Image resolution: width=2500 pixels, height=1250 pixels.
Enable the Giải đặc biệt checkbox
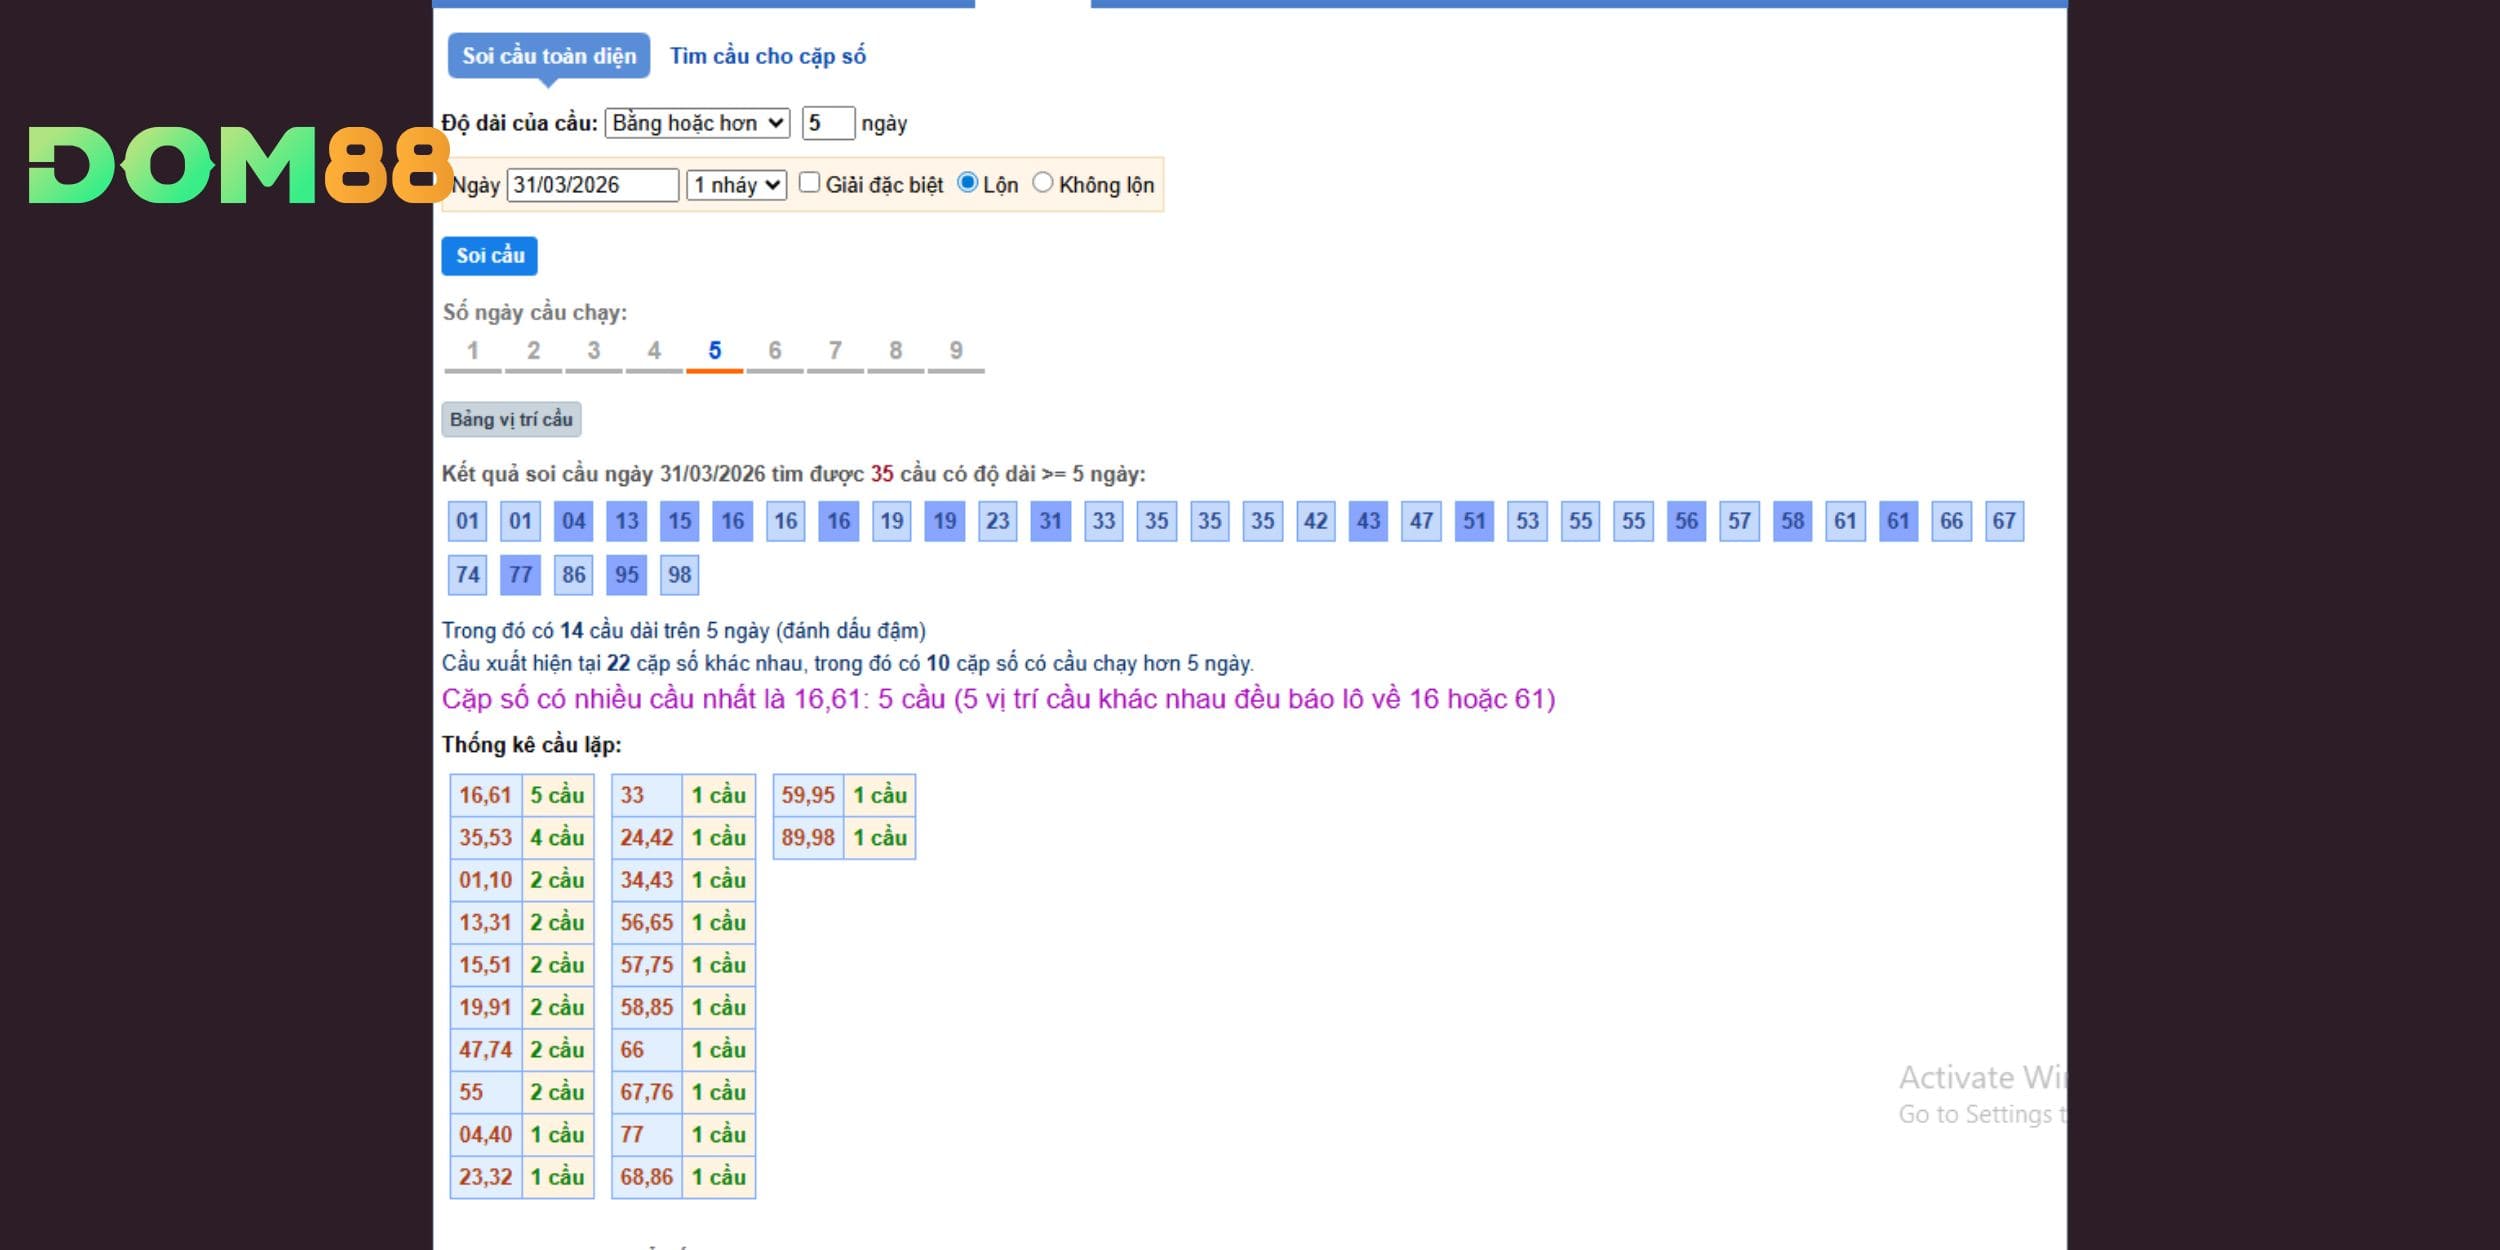click(x=810, y=182)
